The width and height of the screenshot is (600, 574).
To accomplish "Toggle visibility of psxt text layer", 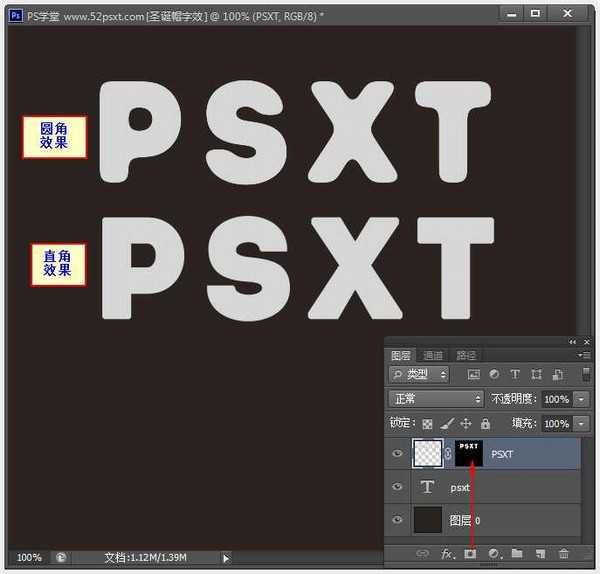I will click(398, 487).
